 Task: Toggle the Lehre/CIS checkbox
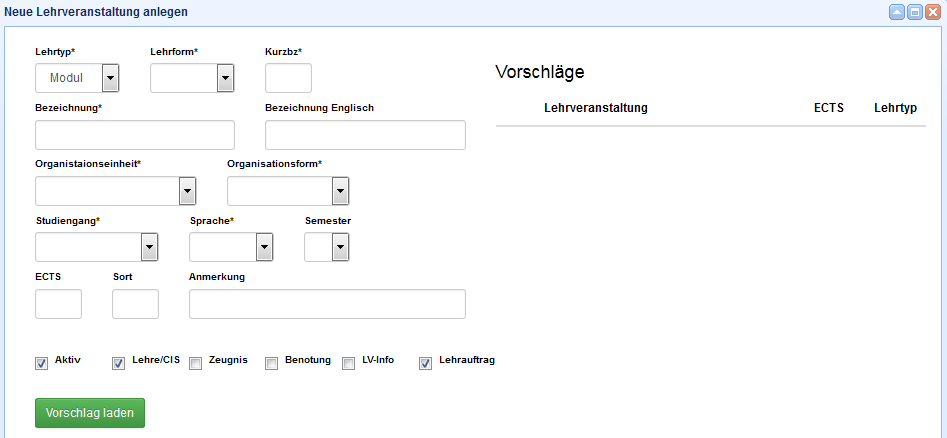tap(118, 363)
